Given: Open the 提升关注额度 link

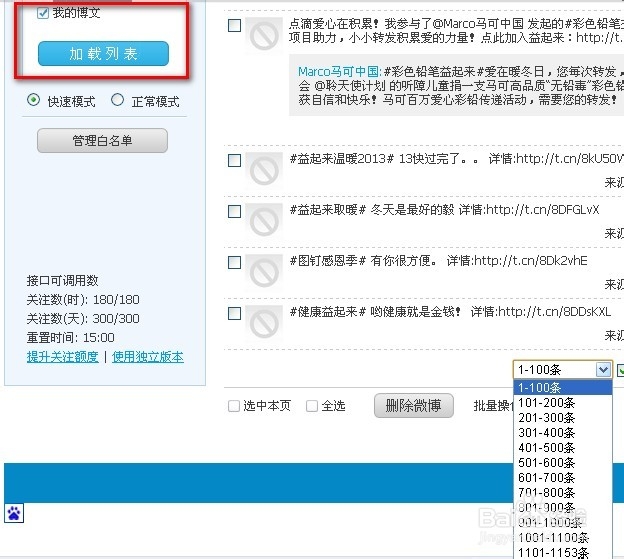Looking at the screenshot, I should 62,357.
